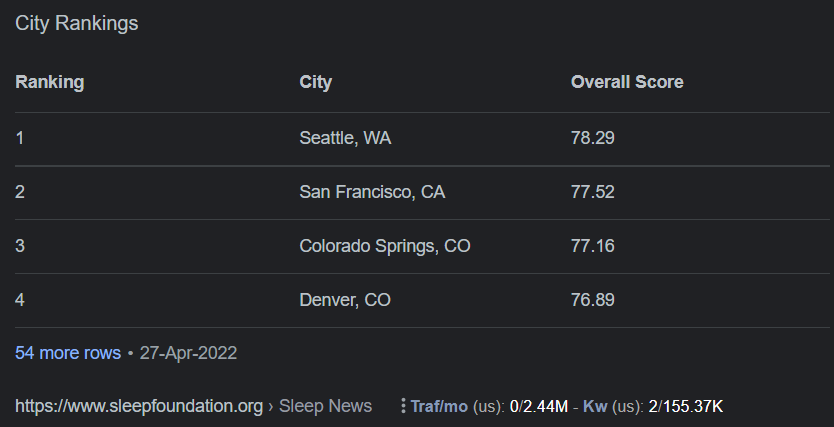Click the 76.89 score for Denver

[x=593, y=300]
